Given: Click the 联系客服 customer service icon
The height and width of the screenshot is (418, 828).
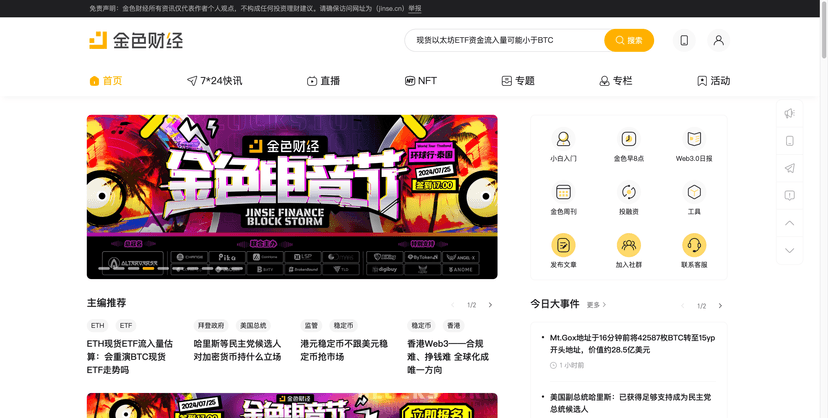Looking at the screenshot, I should [694, 246].
